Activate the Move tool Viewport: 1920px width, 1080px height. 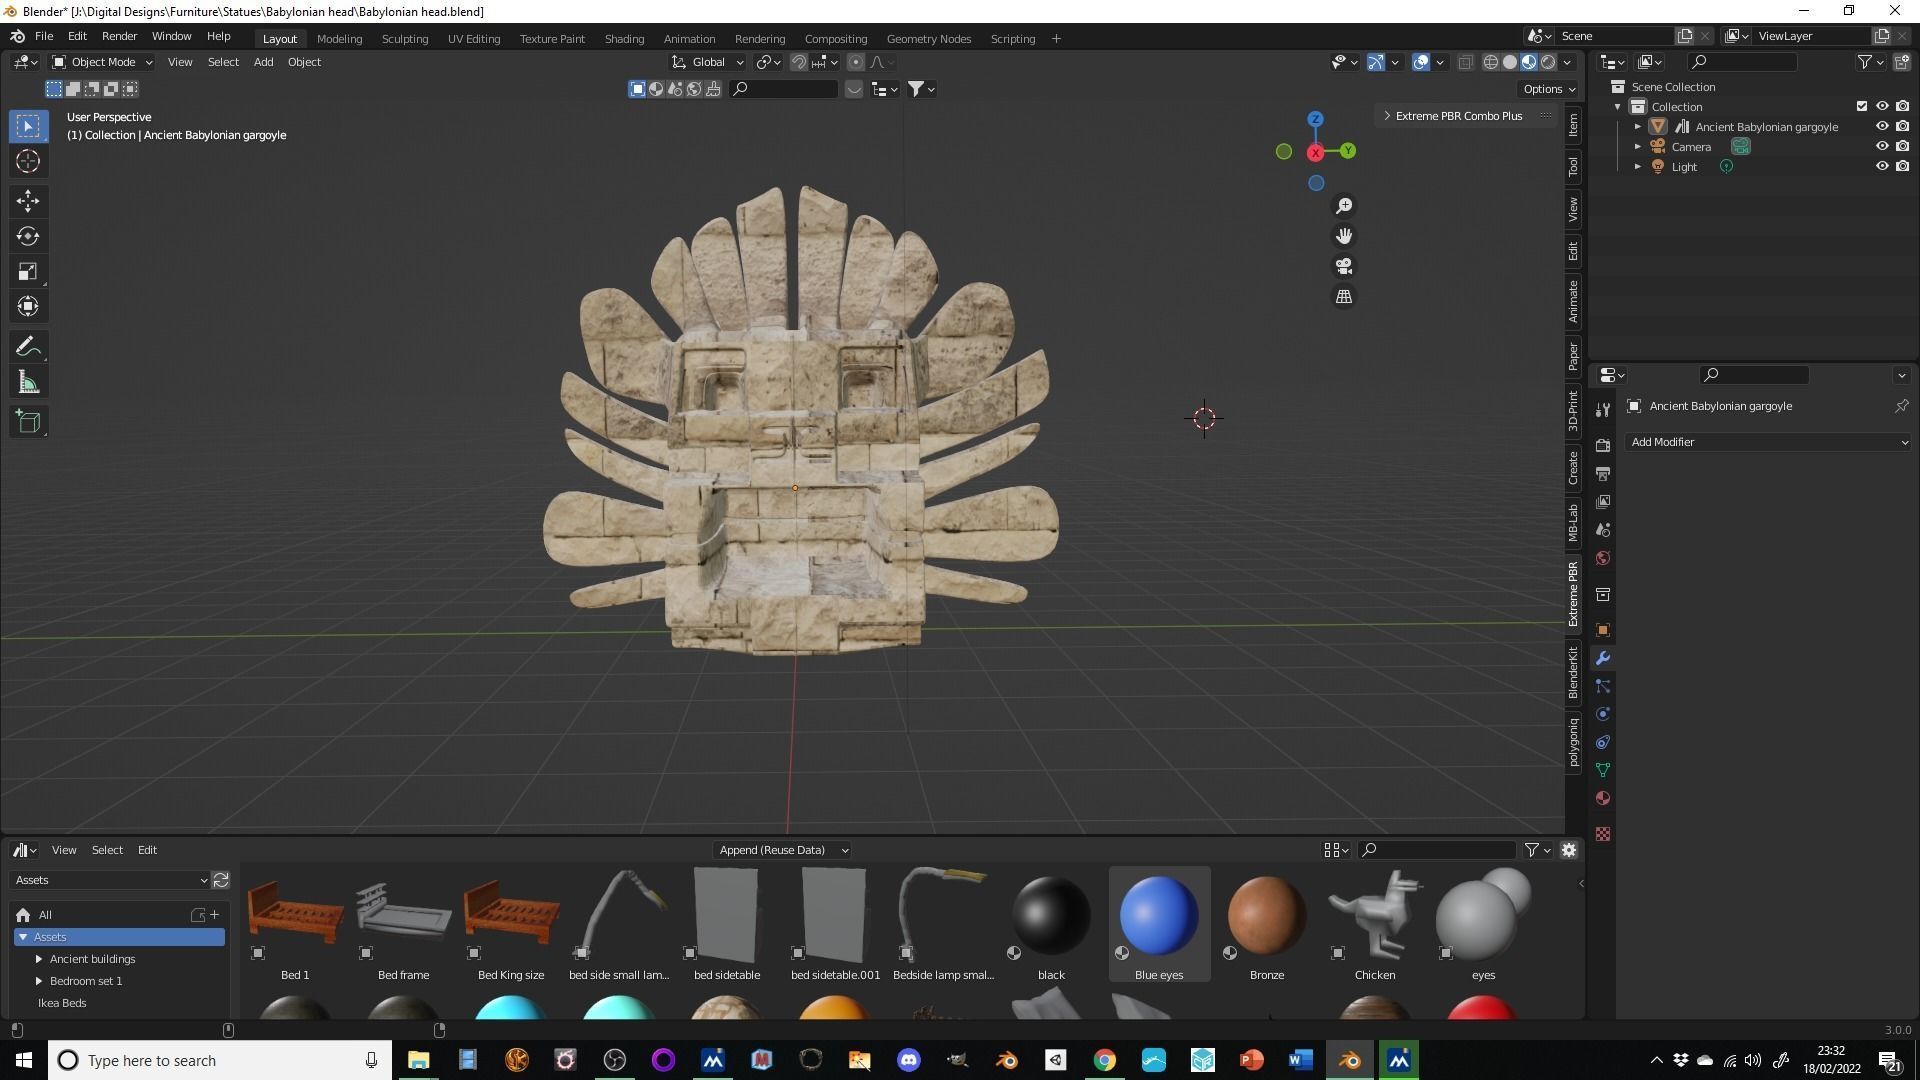click(28, 201)
